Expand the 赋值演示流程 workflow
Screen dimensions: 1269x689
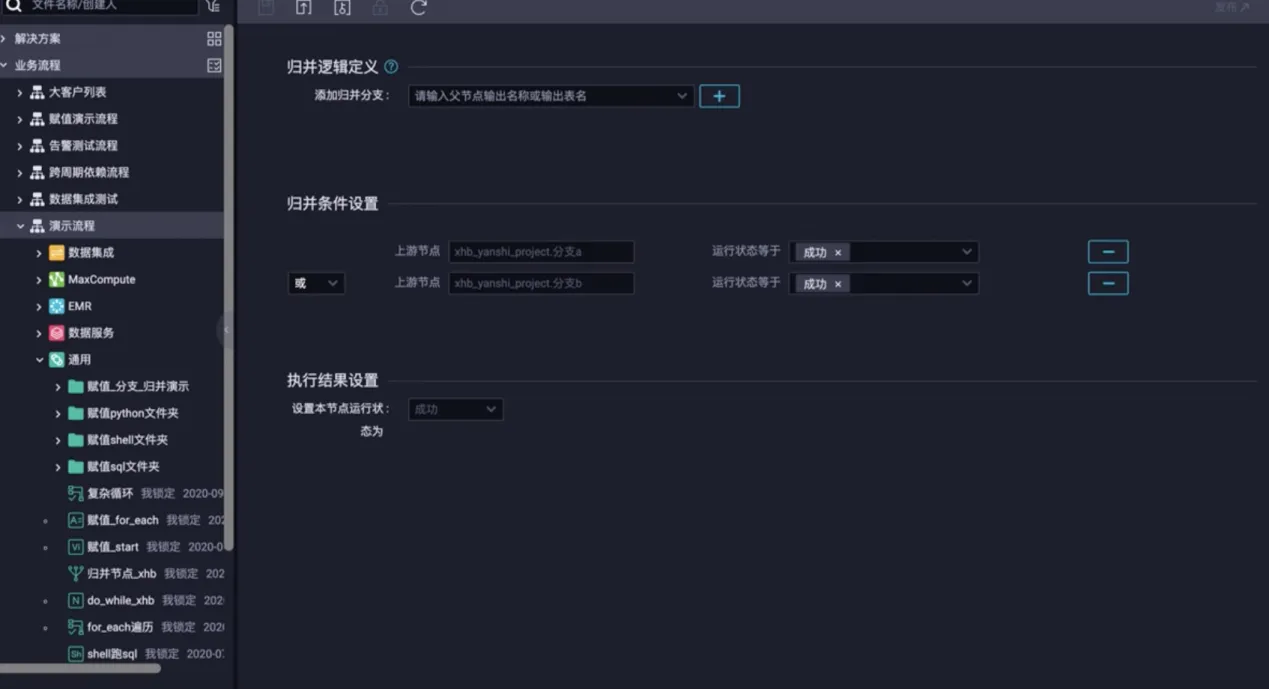click(x=20, y=119)
